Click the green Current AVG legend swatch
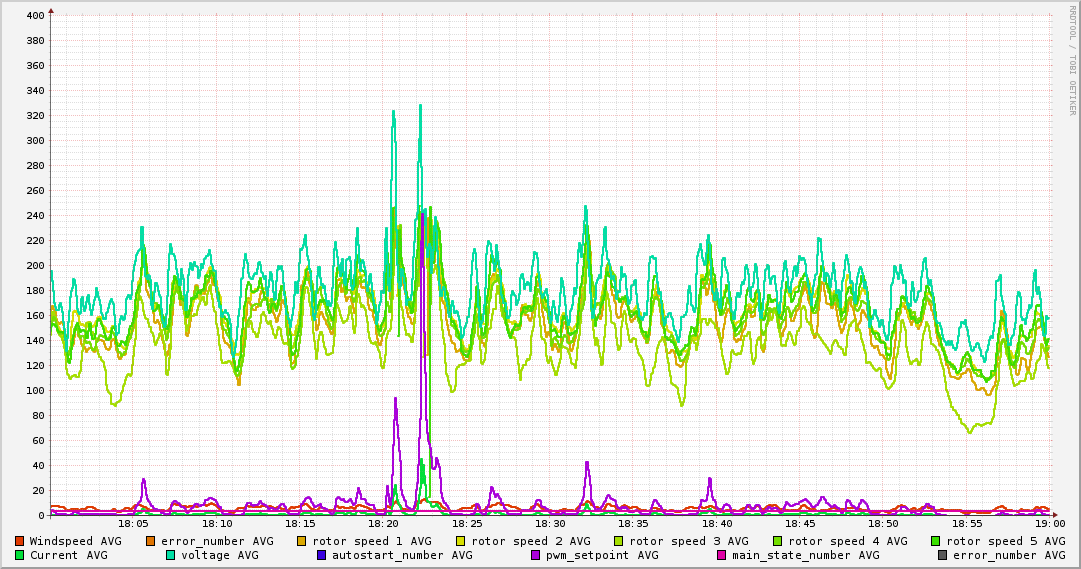Screen dimensions: 1081x569 tap(19, 555)
